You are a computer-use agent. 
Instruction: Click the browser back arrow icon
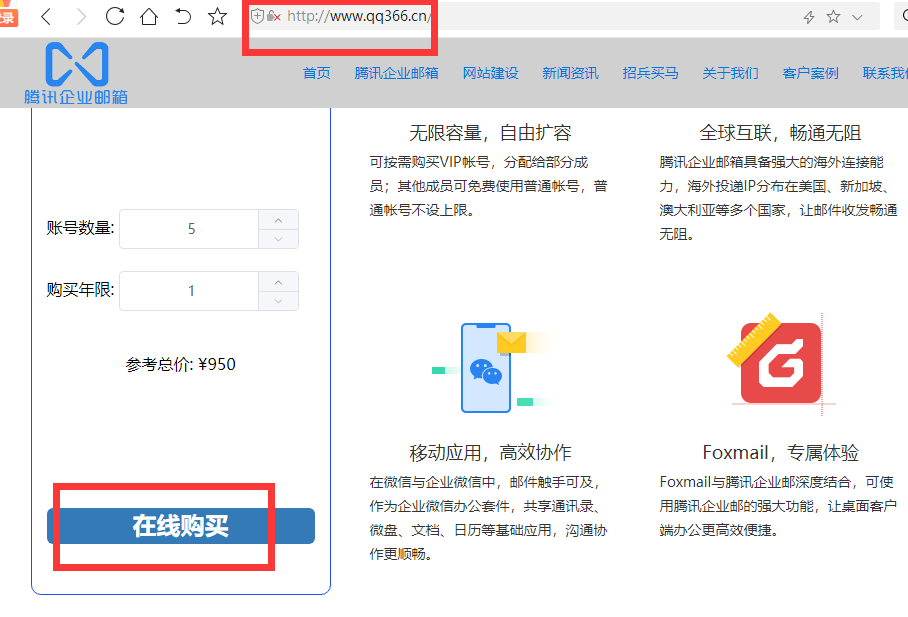coord(45,16)
